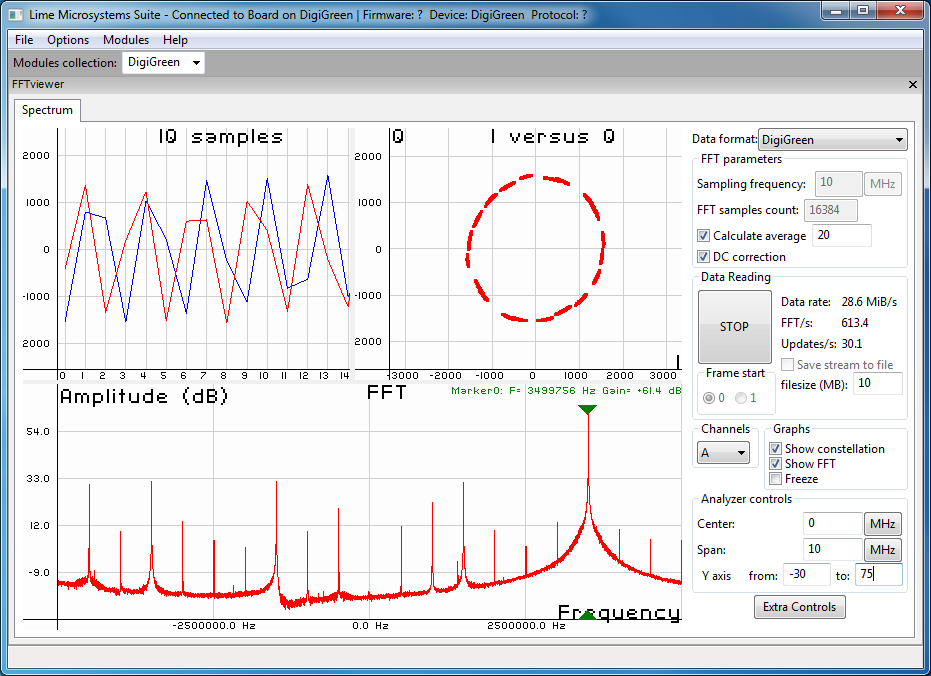Click the FFT samples count field
Image resolution: width=931 pixels, height=676 pixels.
(x=831, y=210)
